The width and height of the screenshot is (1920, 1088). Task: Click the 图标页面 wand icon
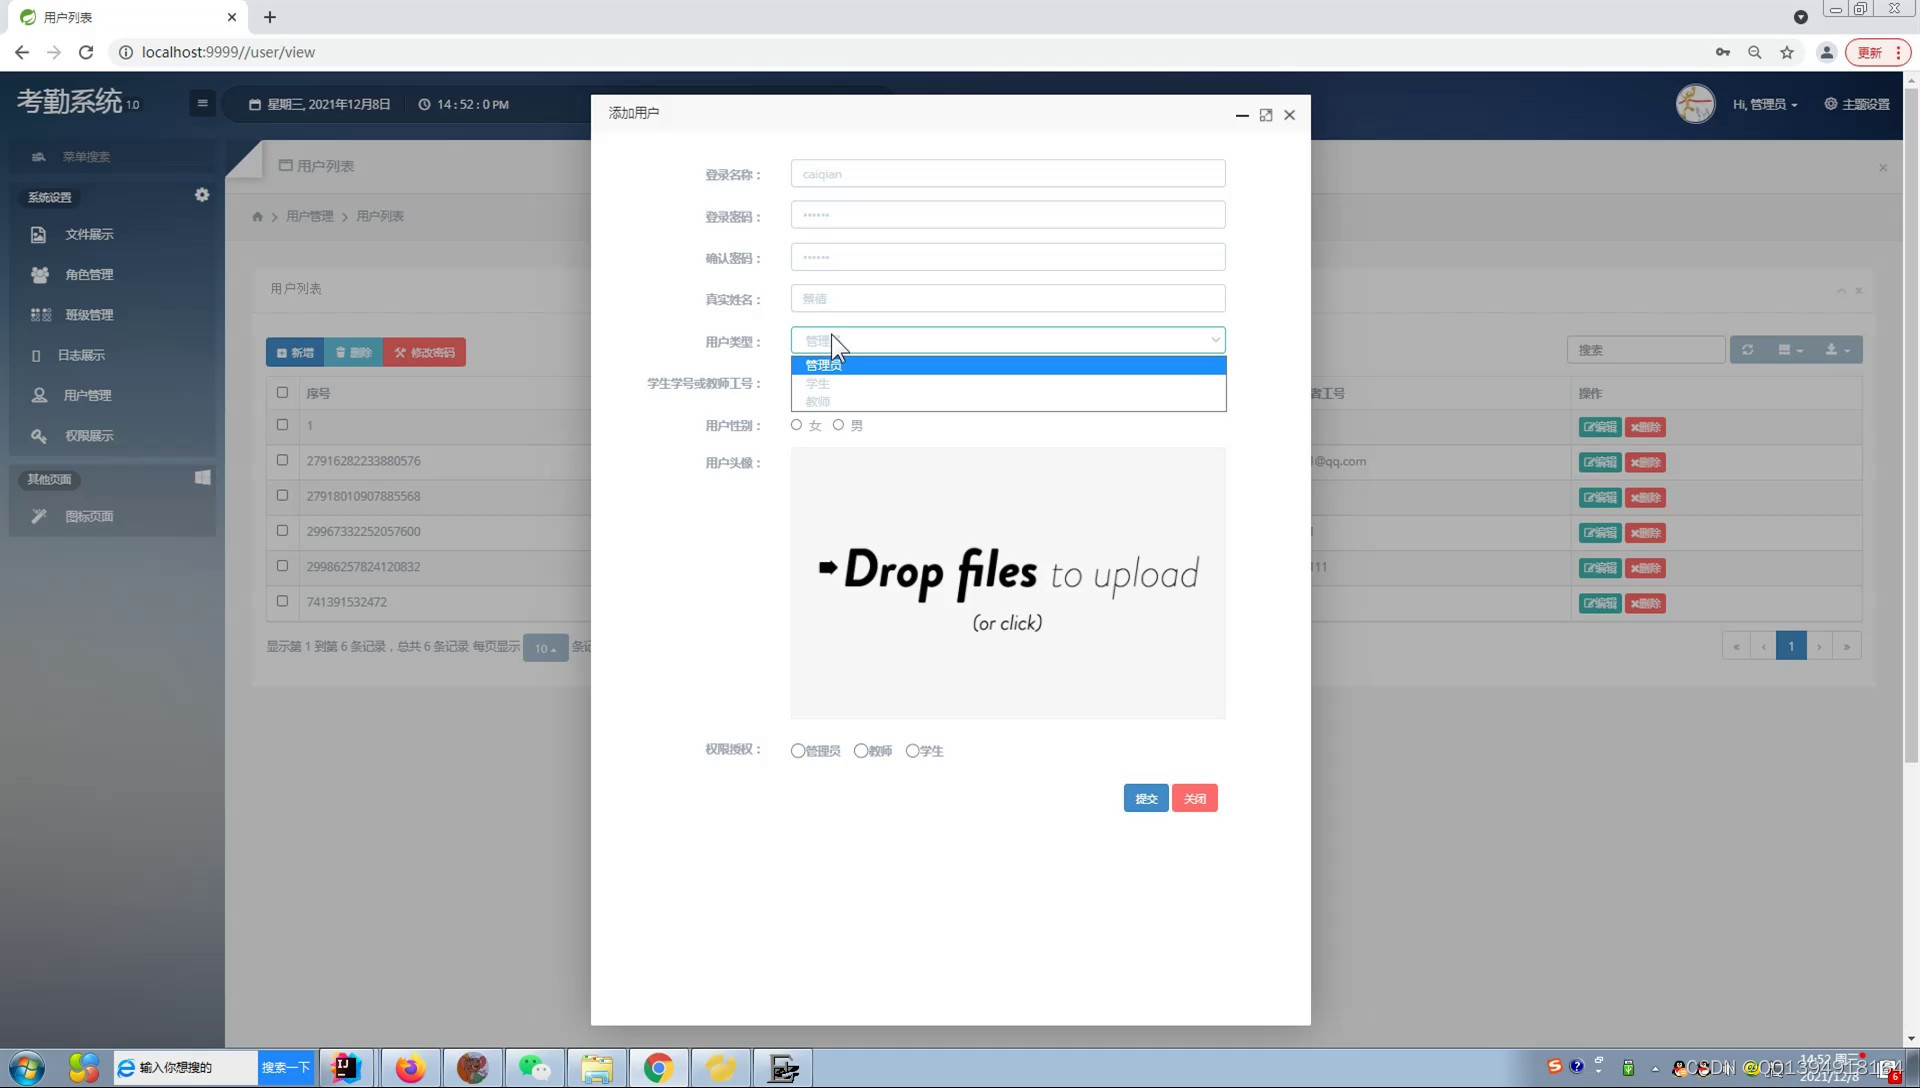(39, 516)
